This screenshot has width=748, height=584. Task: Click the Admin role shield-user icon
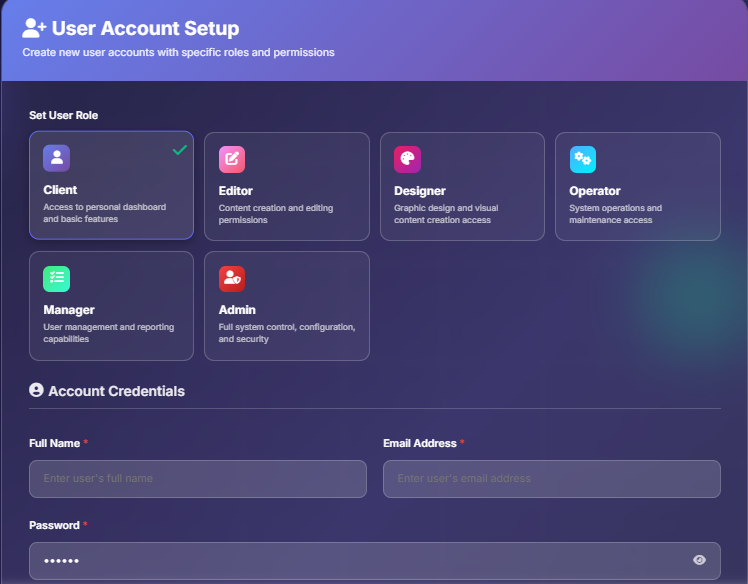coord(232,279)
